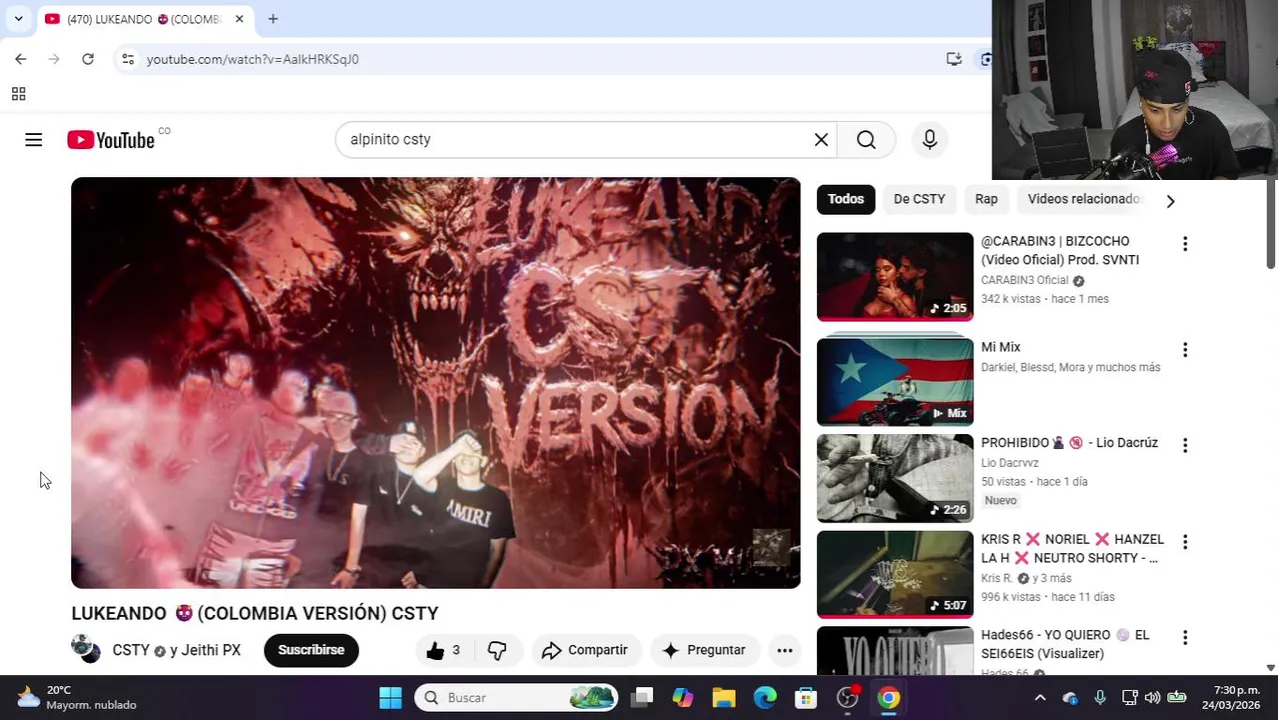1278x720 pixels.
Task: Open the CSTY channel name link
Action: pos(131,650)
